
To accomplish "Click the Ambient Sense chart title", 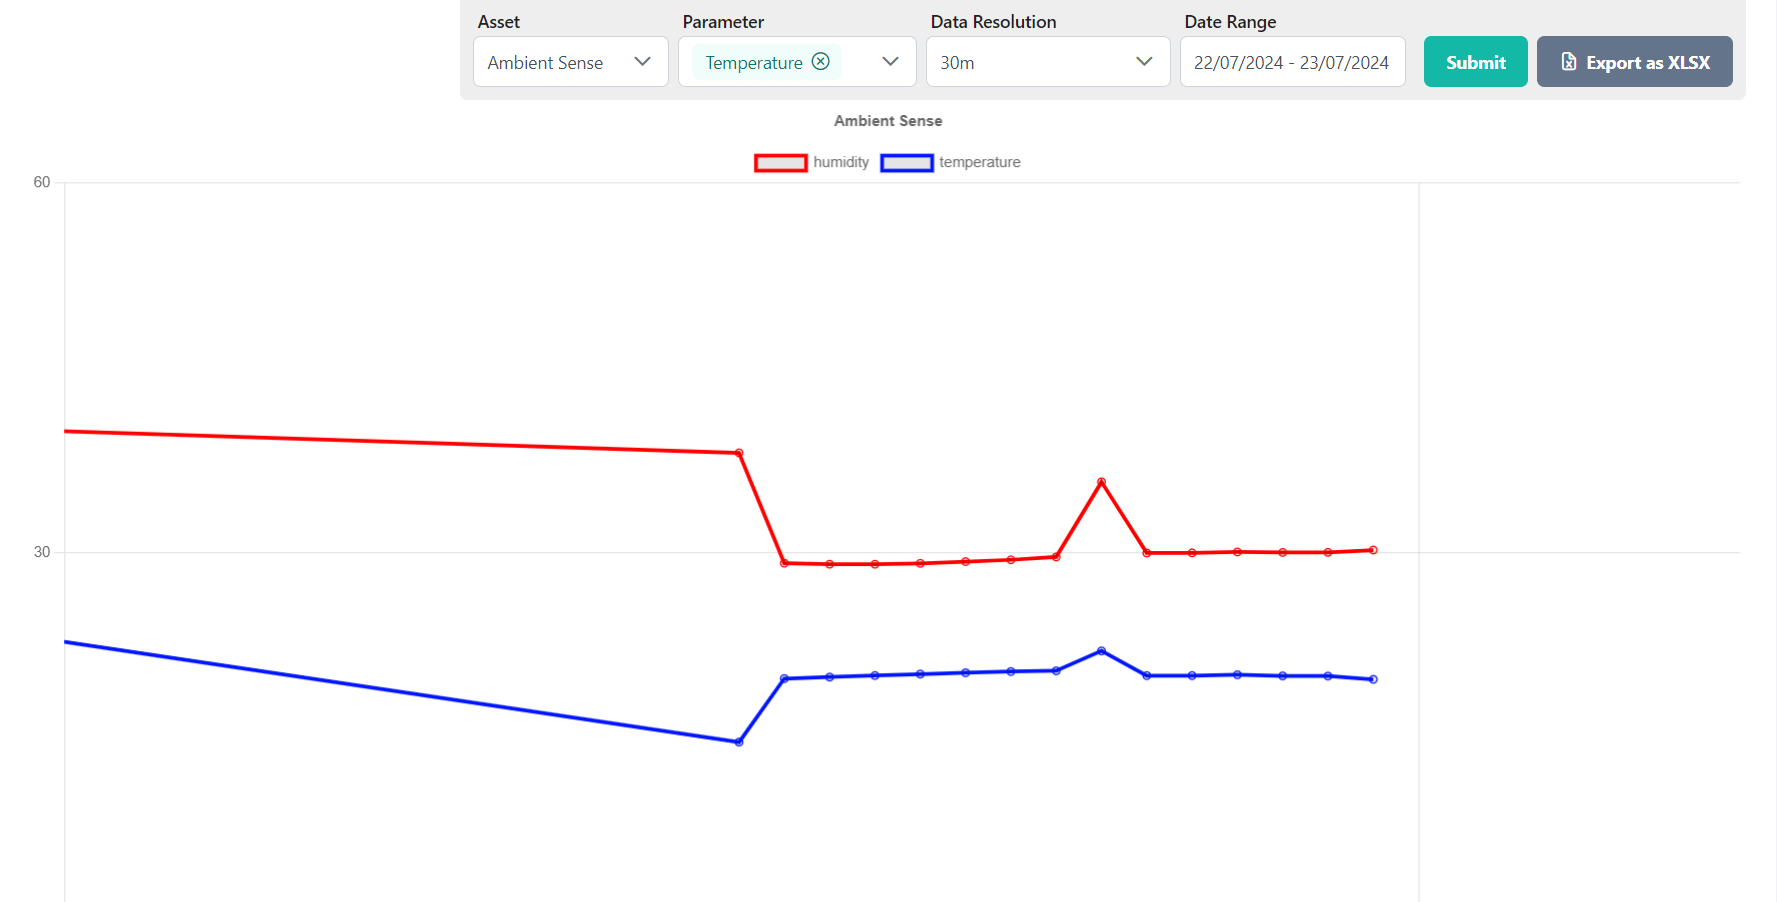I will point(887,121).
